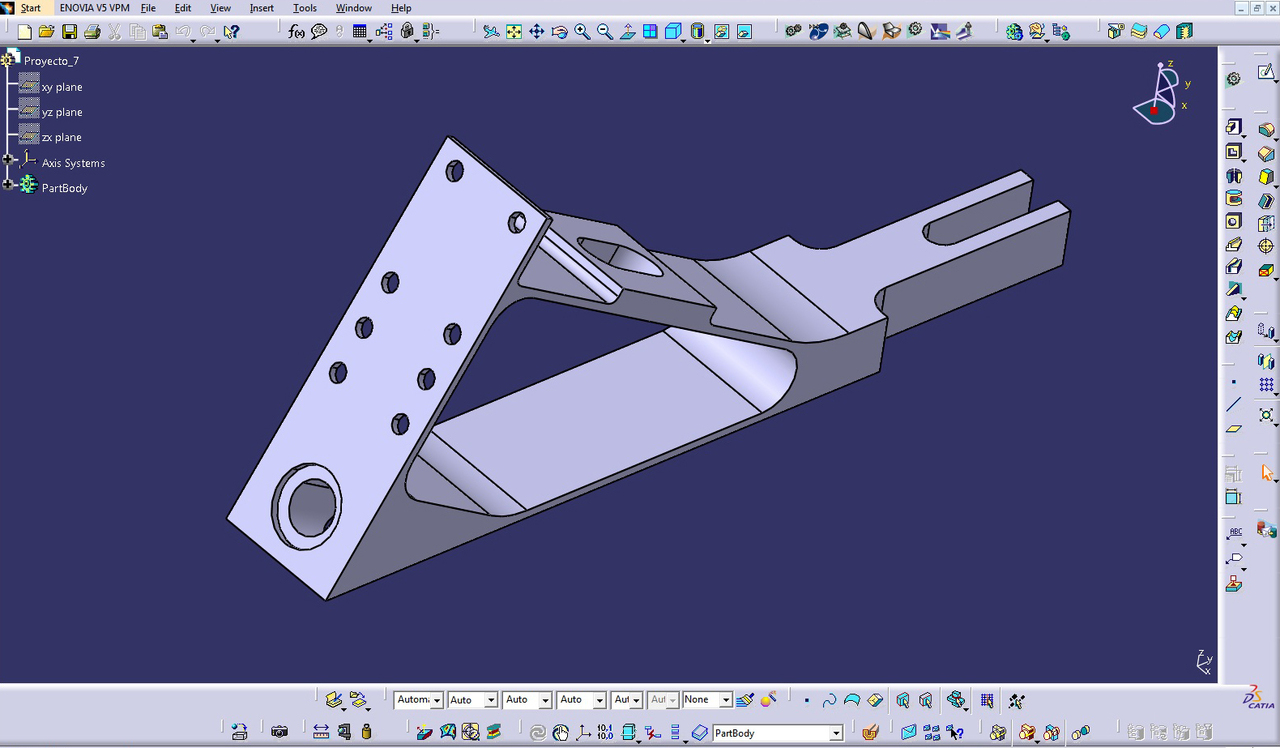Open the ENOVIA V5 VPM menu
The width and height of the screenshot is (1280, 748).
pyautogui.click(x=94, y=8)
